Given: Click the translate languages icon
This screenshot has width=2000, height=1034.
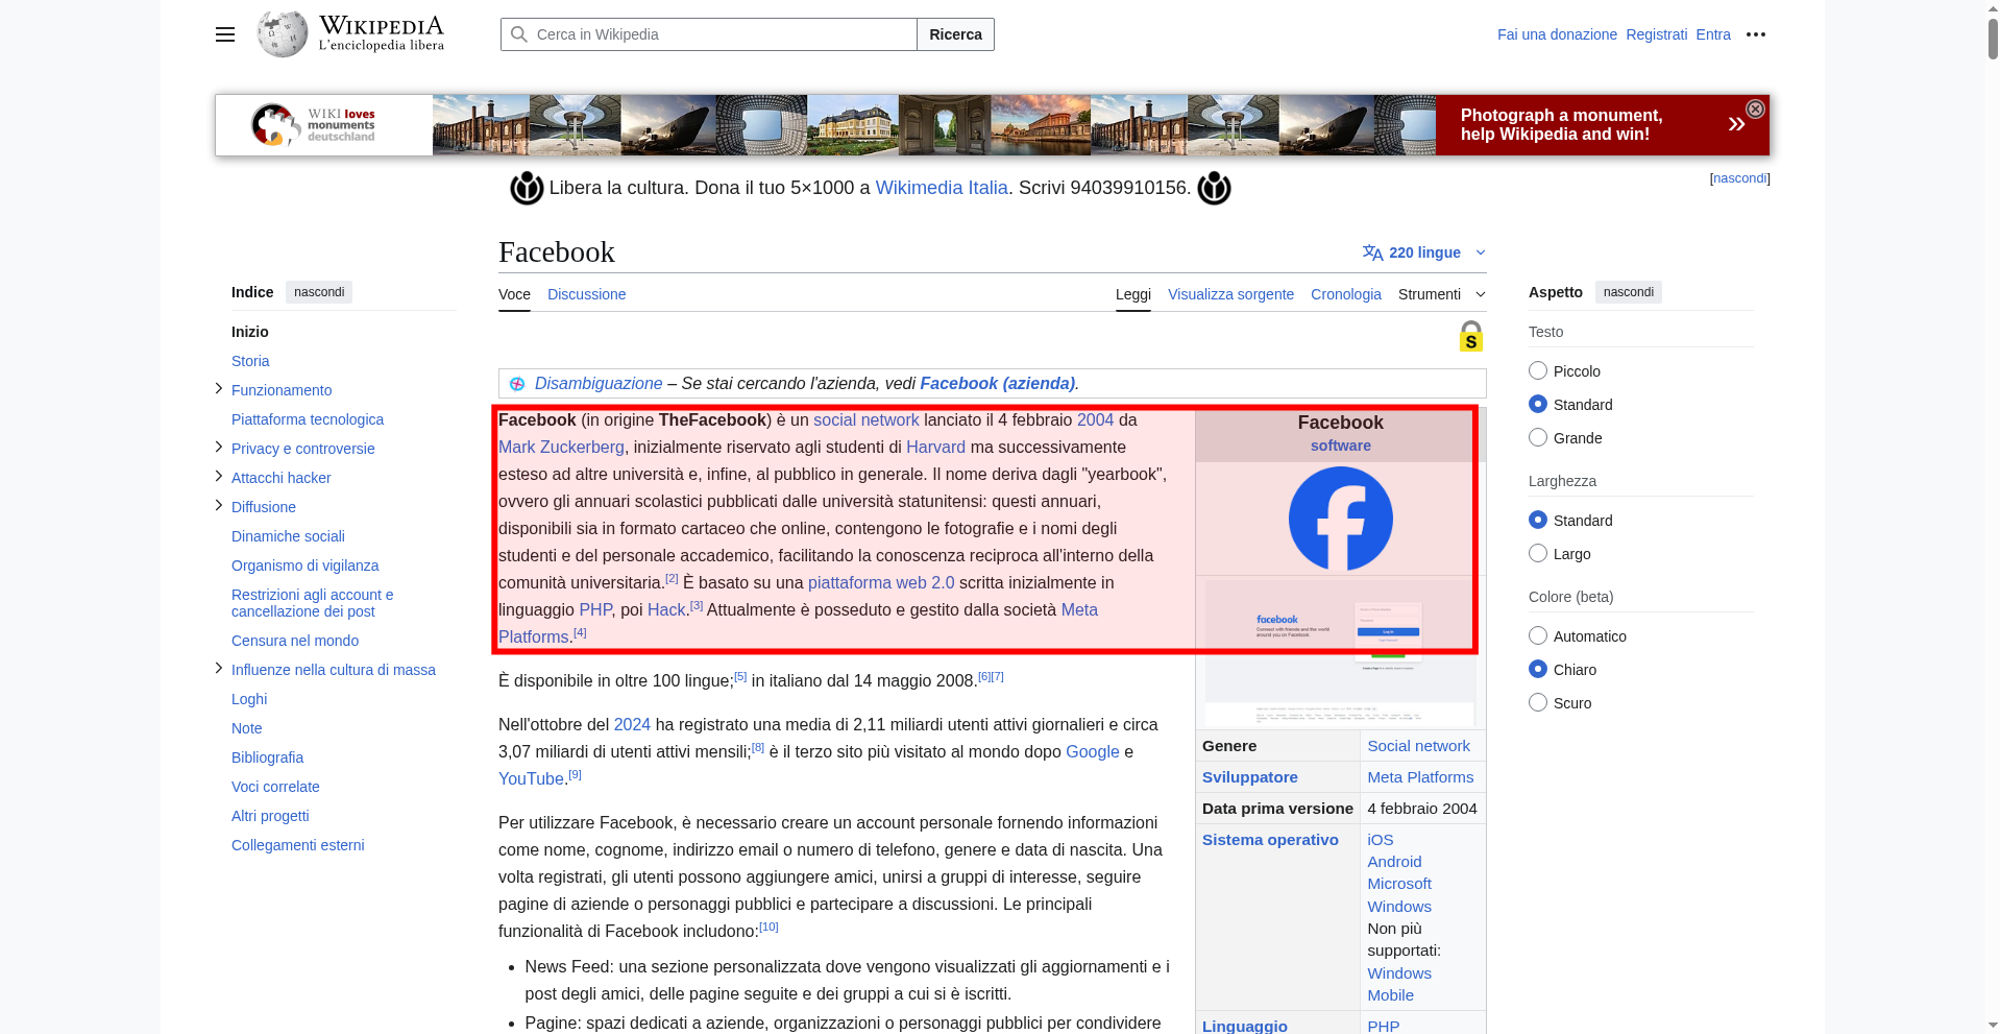Looking at the screenshot, I should [x=1372, y=253].
